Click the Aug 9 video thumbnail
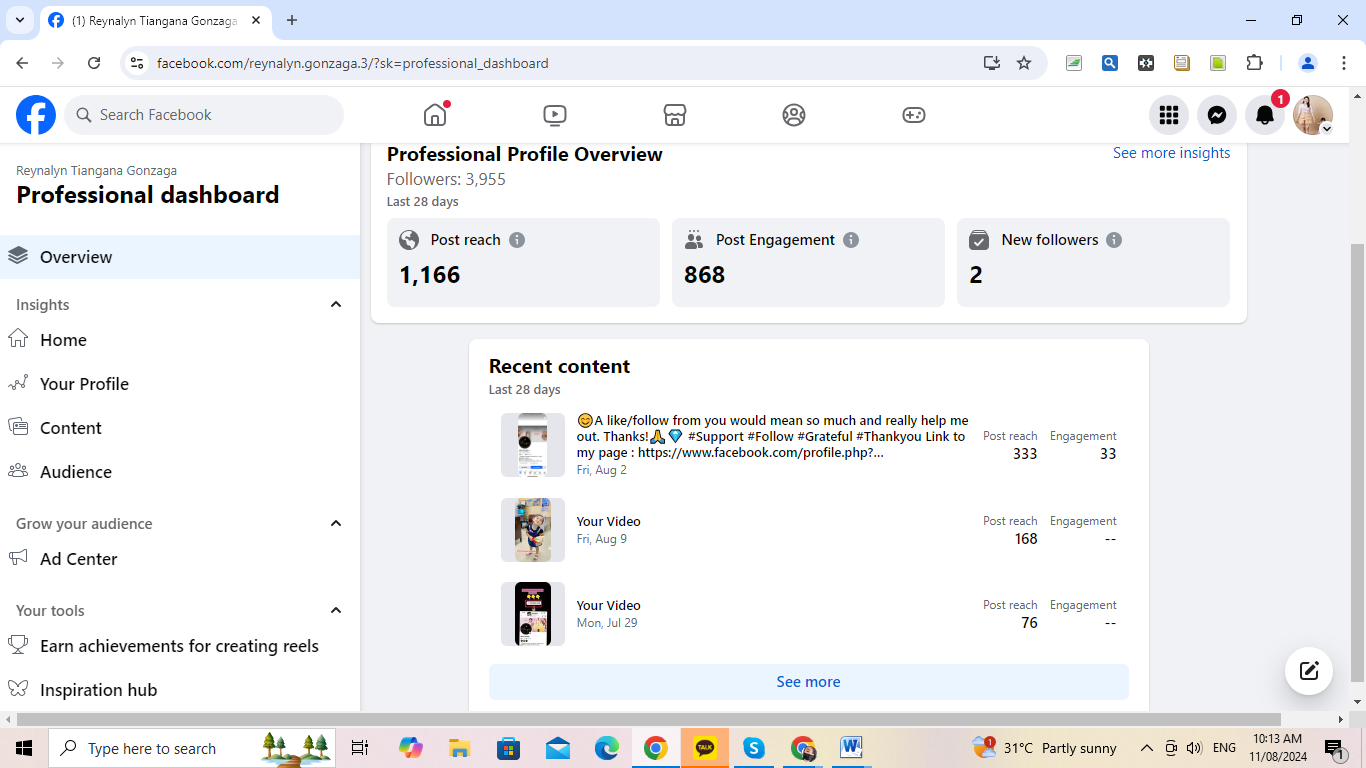Screen dimensions: 1366x768 533,530
